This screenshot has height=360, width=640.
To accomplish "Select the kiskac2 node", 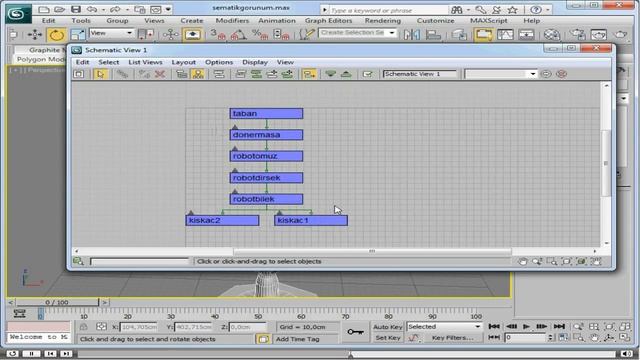I will coord(222,220).
